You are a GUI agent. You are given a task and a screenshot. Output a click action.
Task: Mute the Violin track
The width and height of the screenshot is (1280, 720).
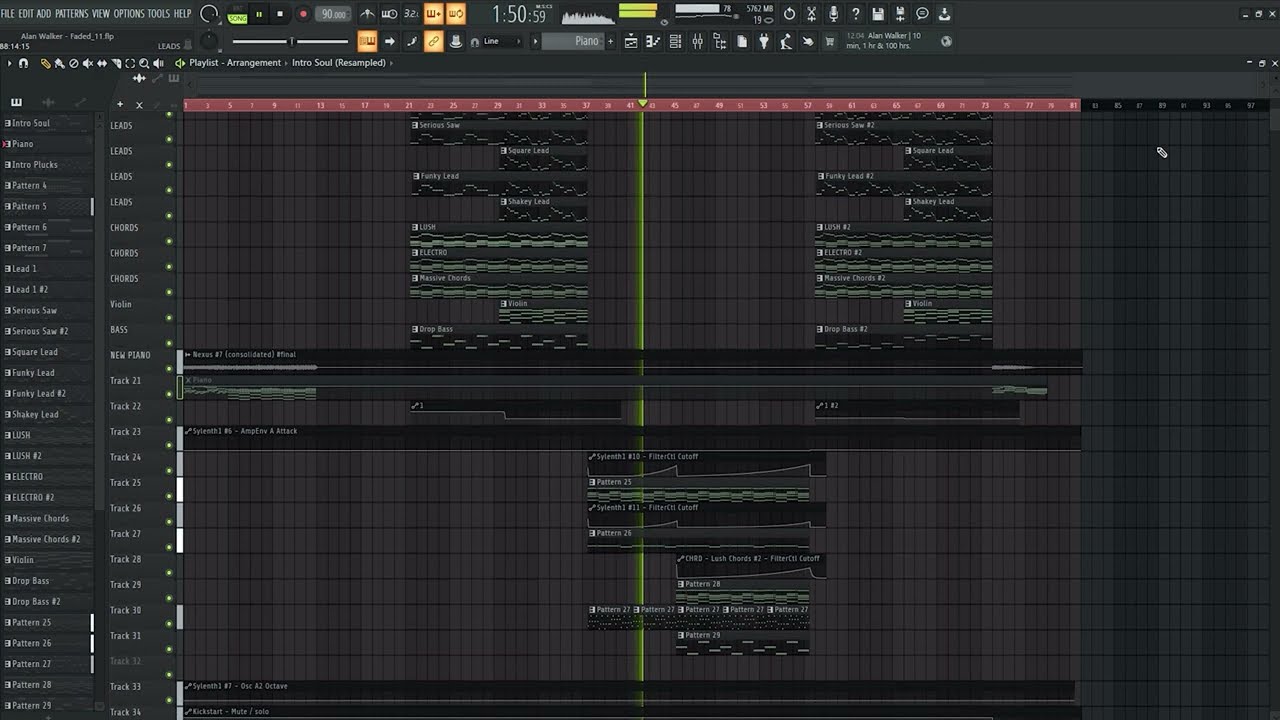(x=169, y=317)
